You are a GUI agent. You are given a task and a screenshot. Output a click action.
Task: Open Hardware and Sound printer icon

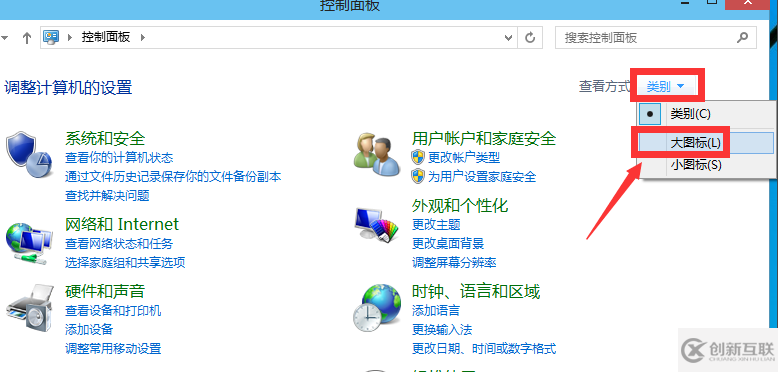coord(29,309)
